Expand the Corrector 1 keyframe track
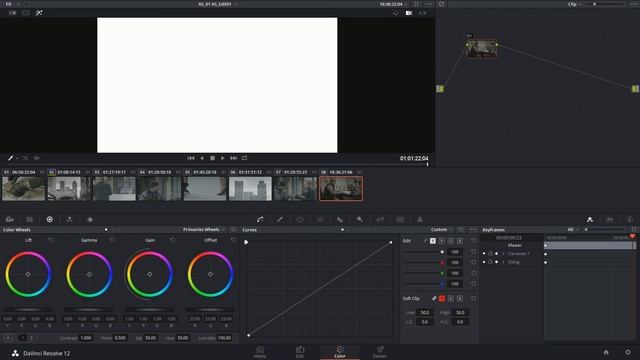The image size is (640, 360). (503, 253)
